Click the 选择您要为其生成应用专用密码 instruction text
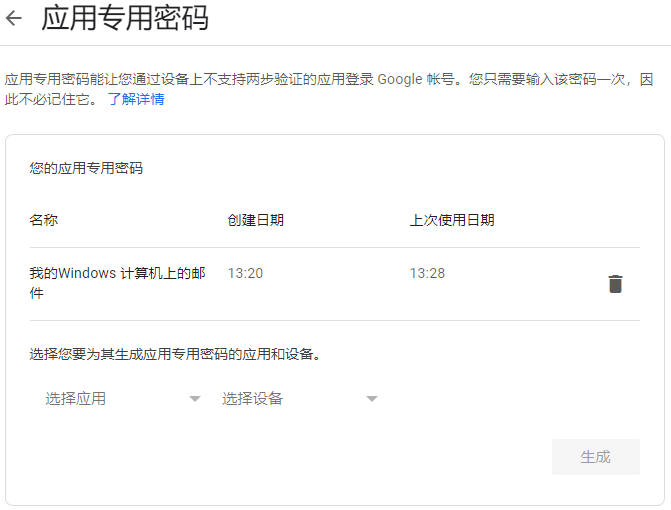The width and height of the screenshot is (671, 510). point(175,354)
